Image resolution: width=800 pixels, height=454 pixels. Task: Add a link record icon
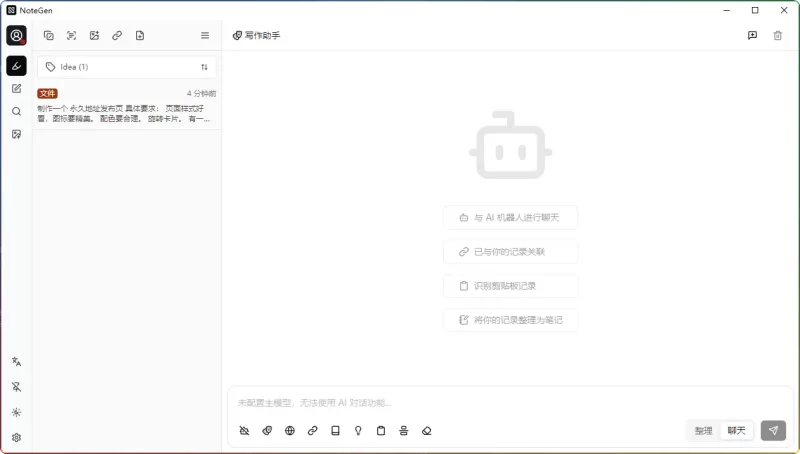[117, 35]
